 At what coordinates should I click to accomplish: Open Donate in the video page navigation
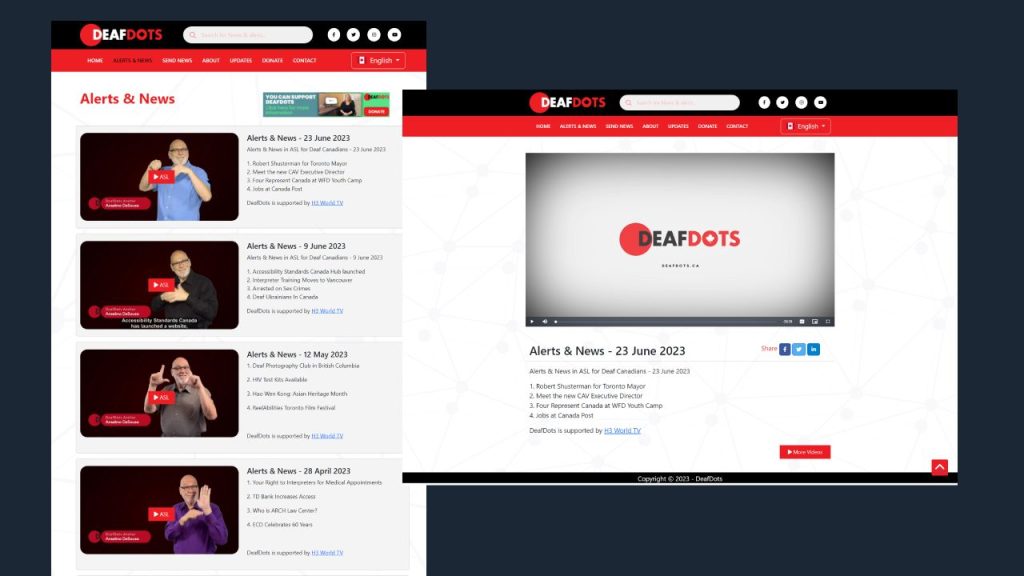tap(707, 126)
